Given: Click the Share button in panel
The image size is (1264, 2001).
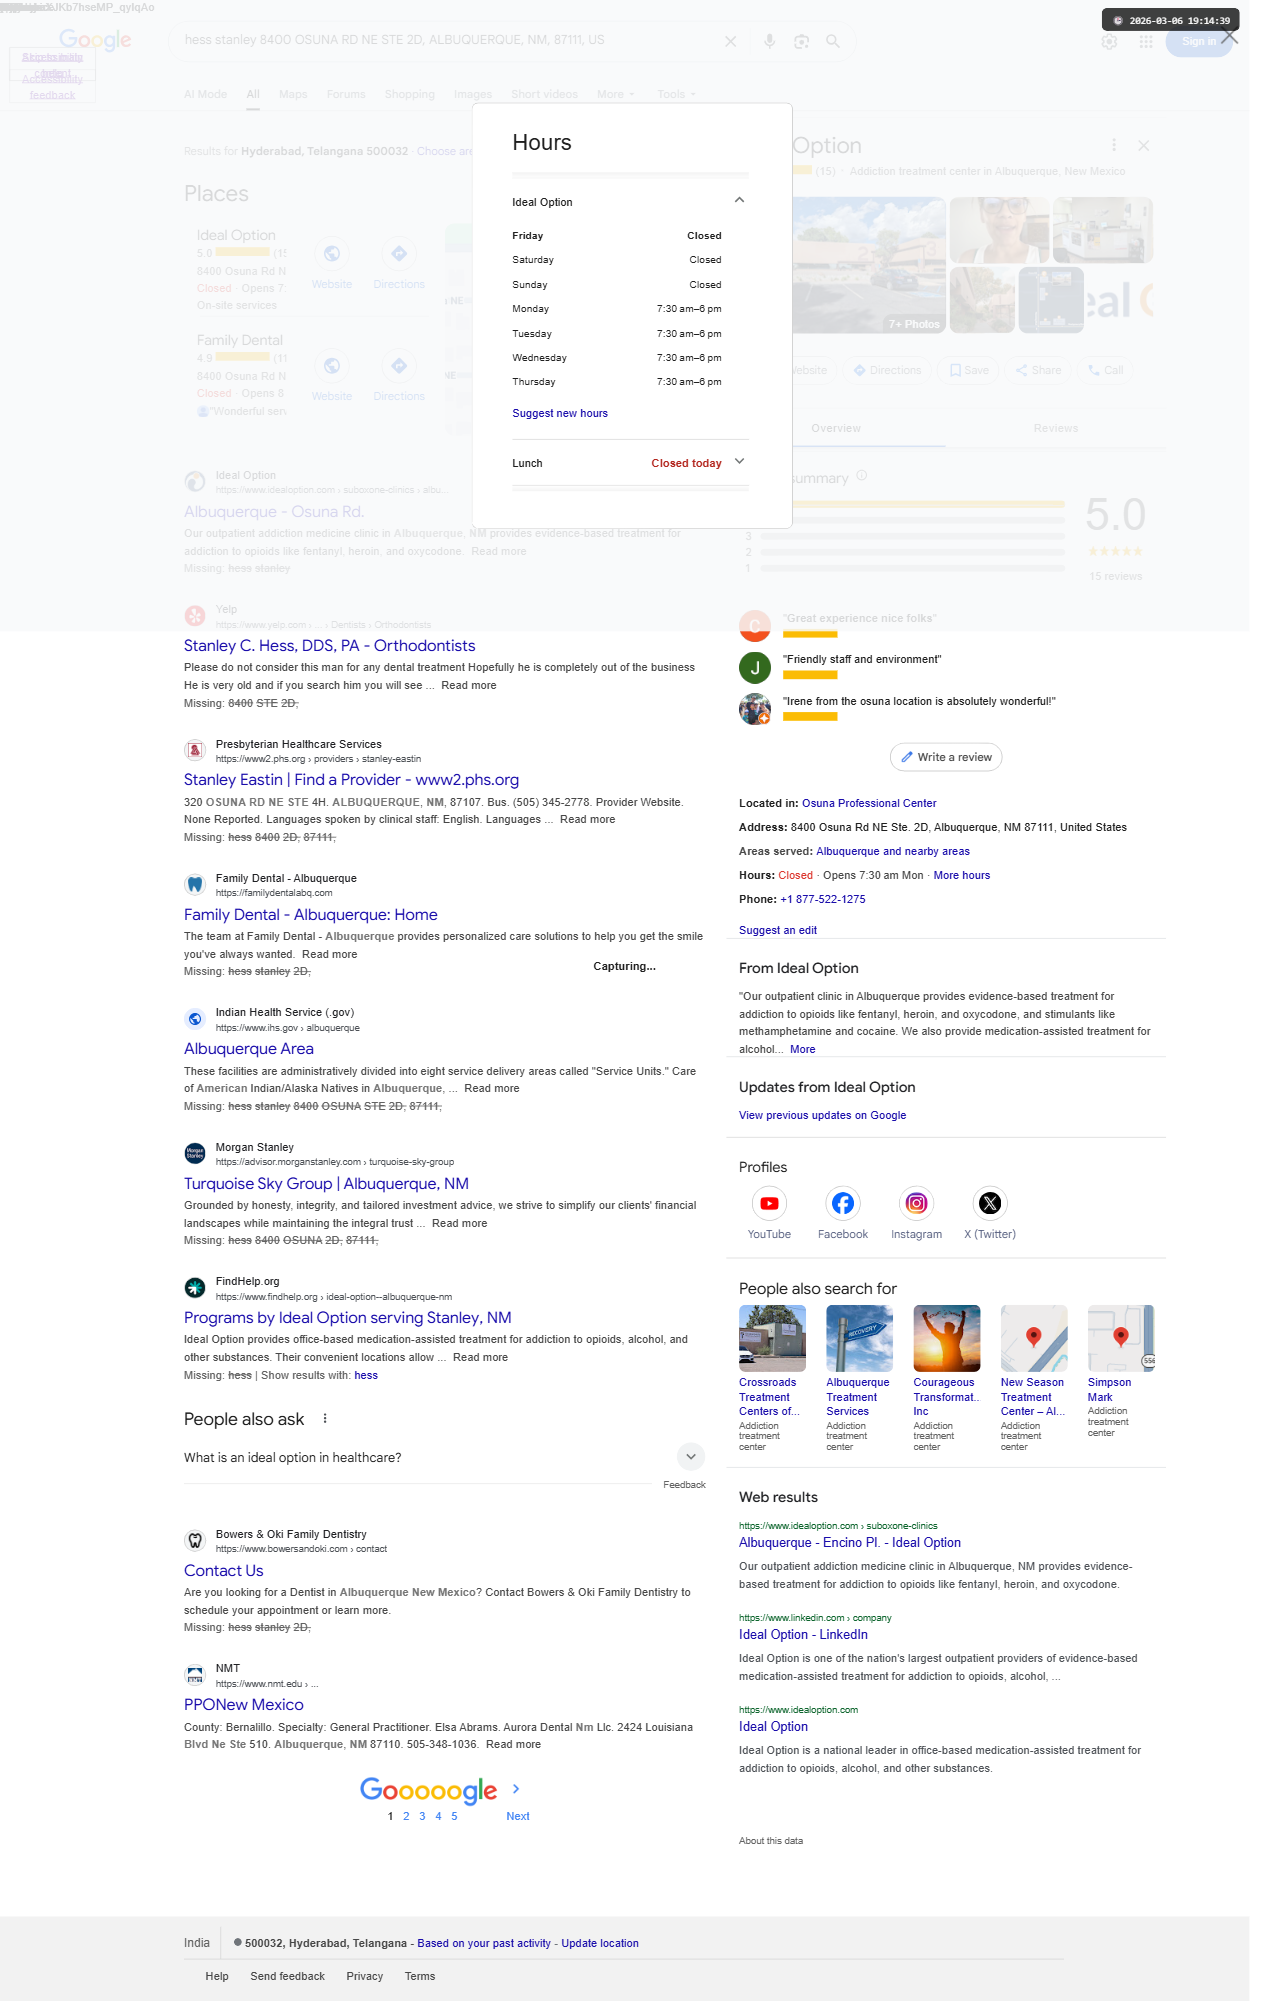Looking at the screenshot, I should click(1038, 370).
